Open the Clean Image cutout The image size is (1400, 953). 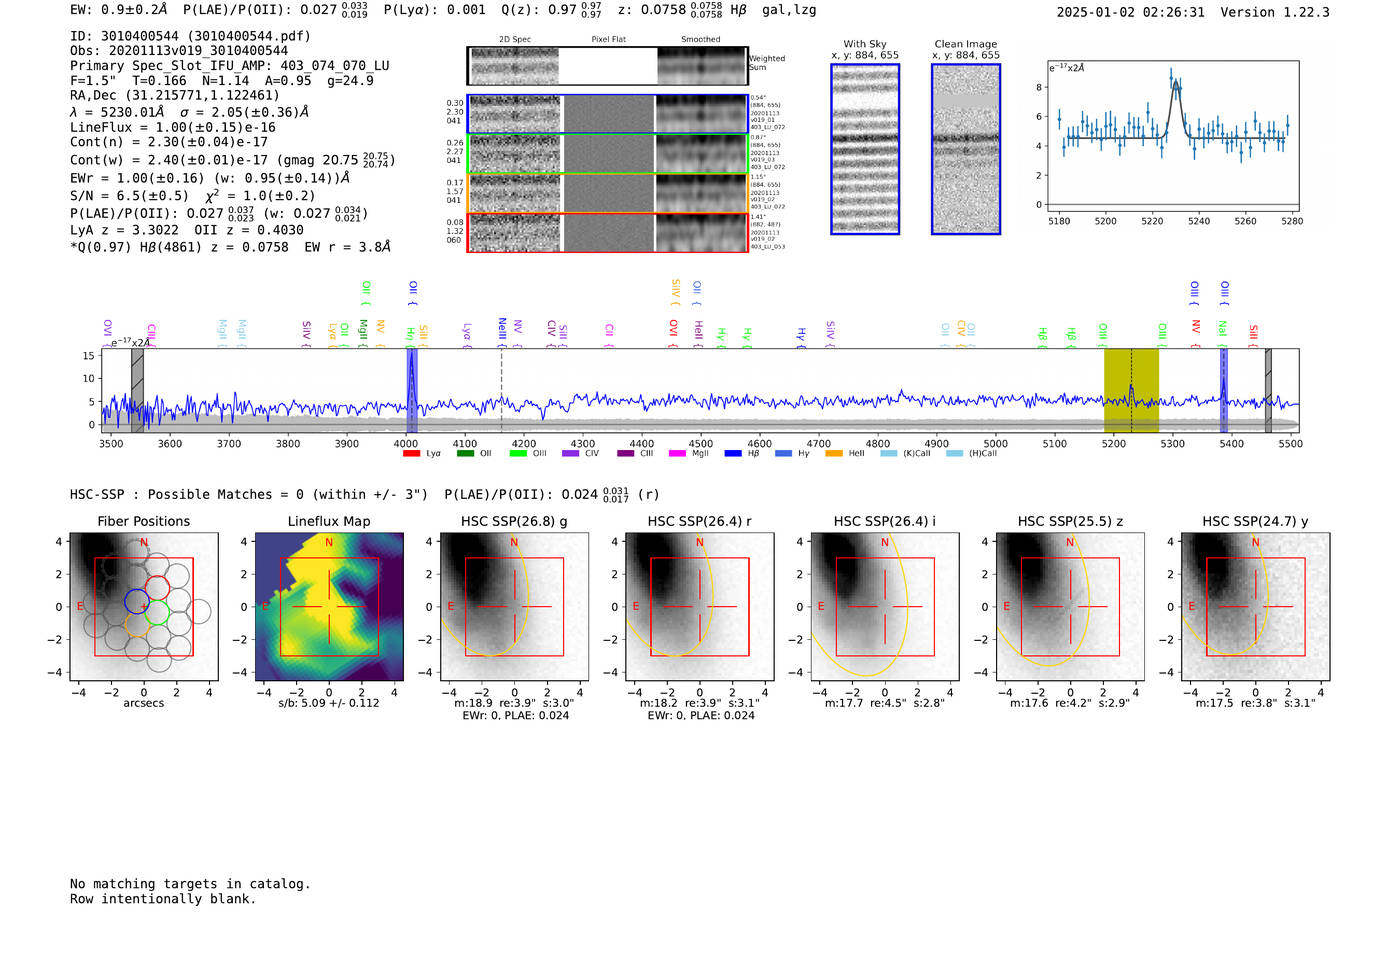[x=966, y=149]
